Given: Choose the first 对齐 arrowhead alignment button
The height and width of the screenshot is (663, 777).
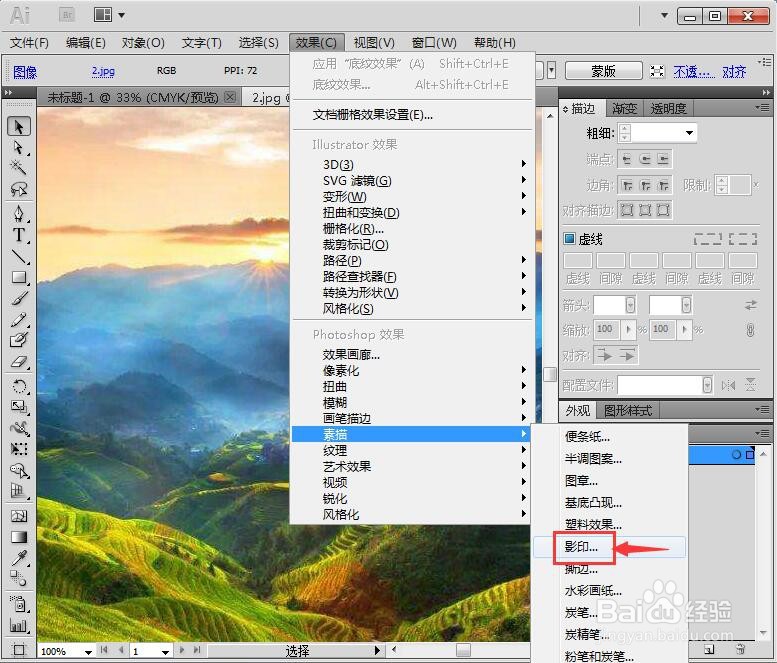Looking at the screenshot, I should (605, 355).
